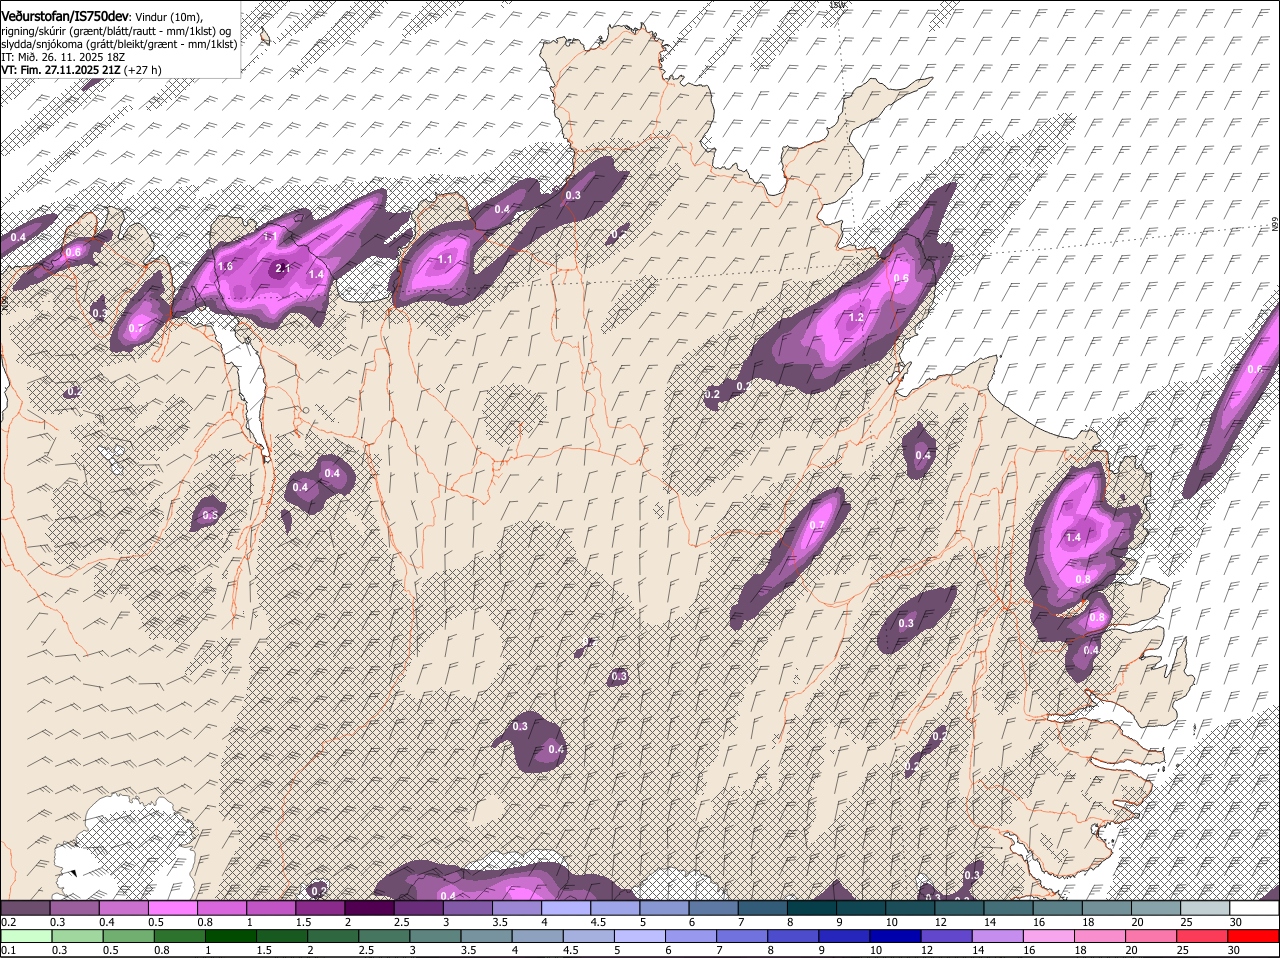Screen dimensions: 1280x958
Task: Click the "1.6" precipitation value on the map
Action: 225,267
